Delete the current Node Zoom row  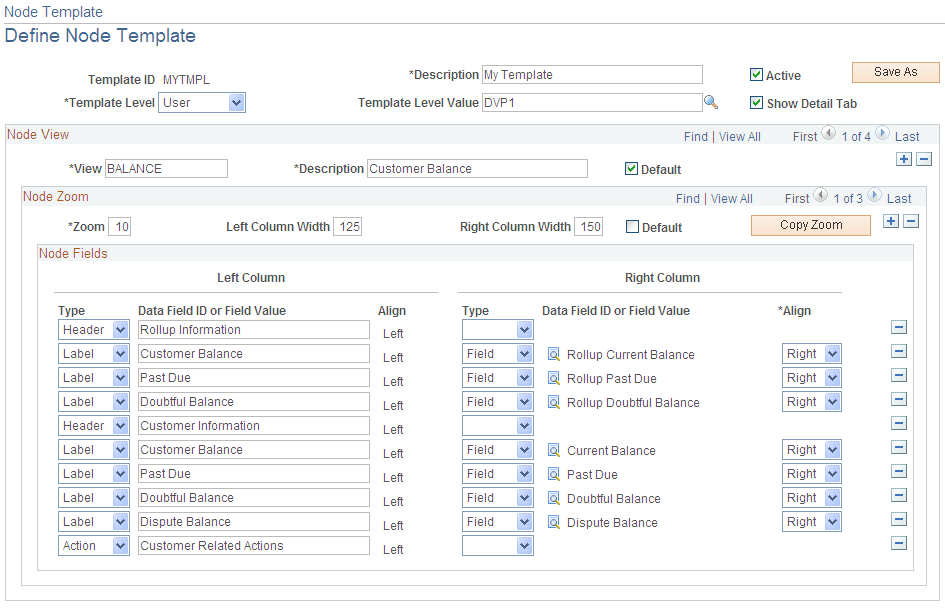coord(910,220)
